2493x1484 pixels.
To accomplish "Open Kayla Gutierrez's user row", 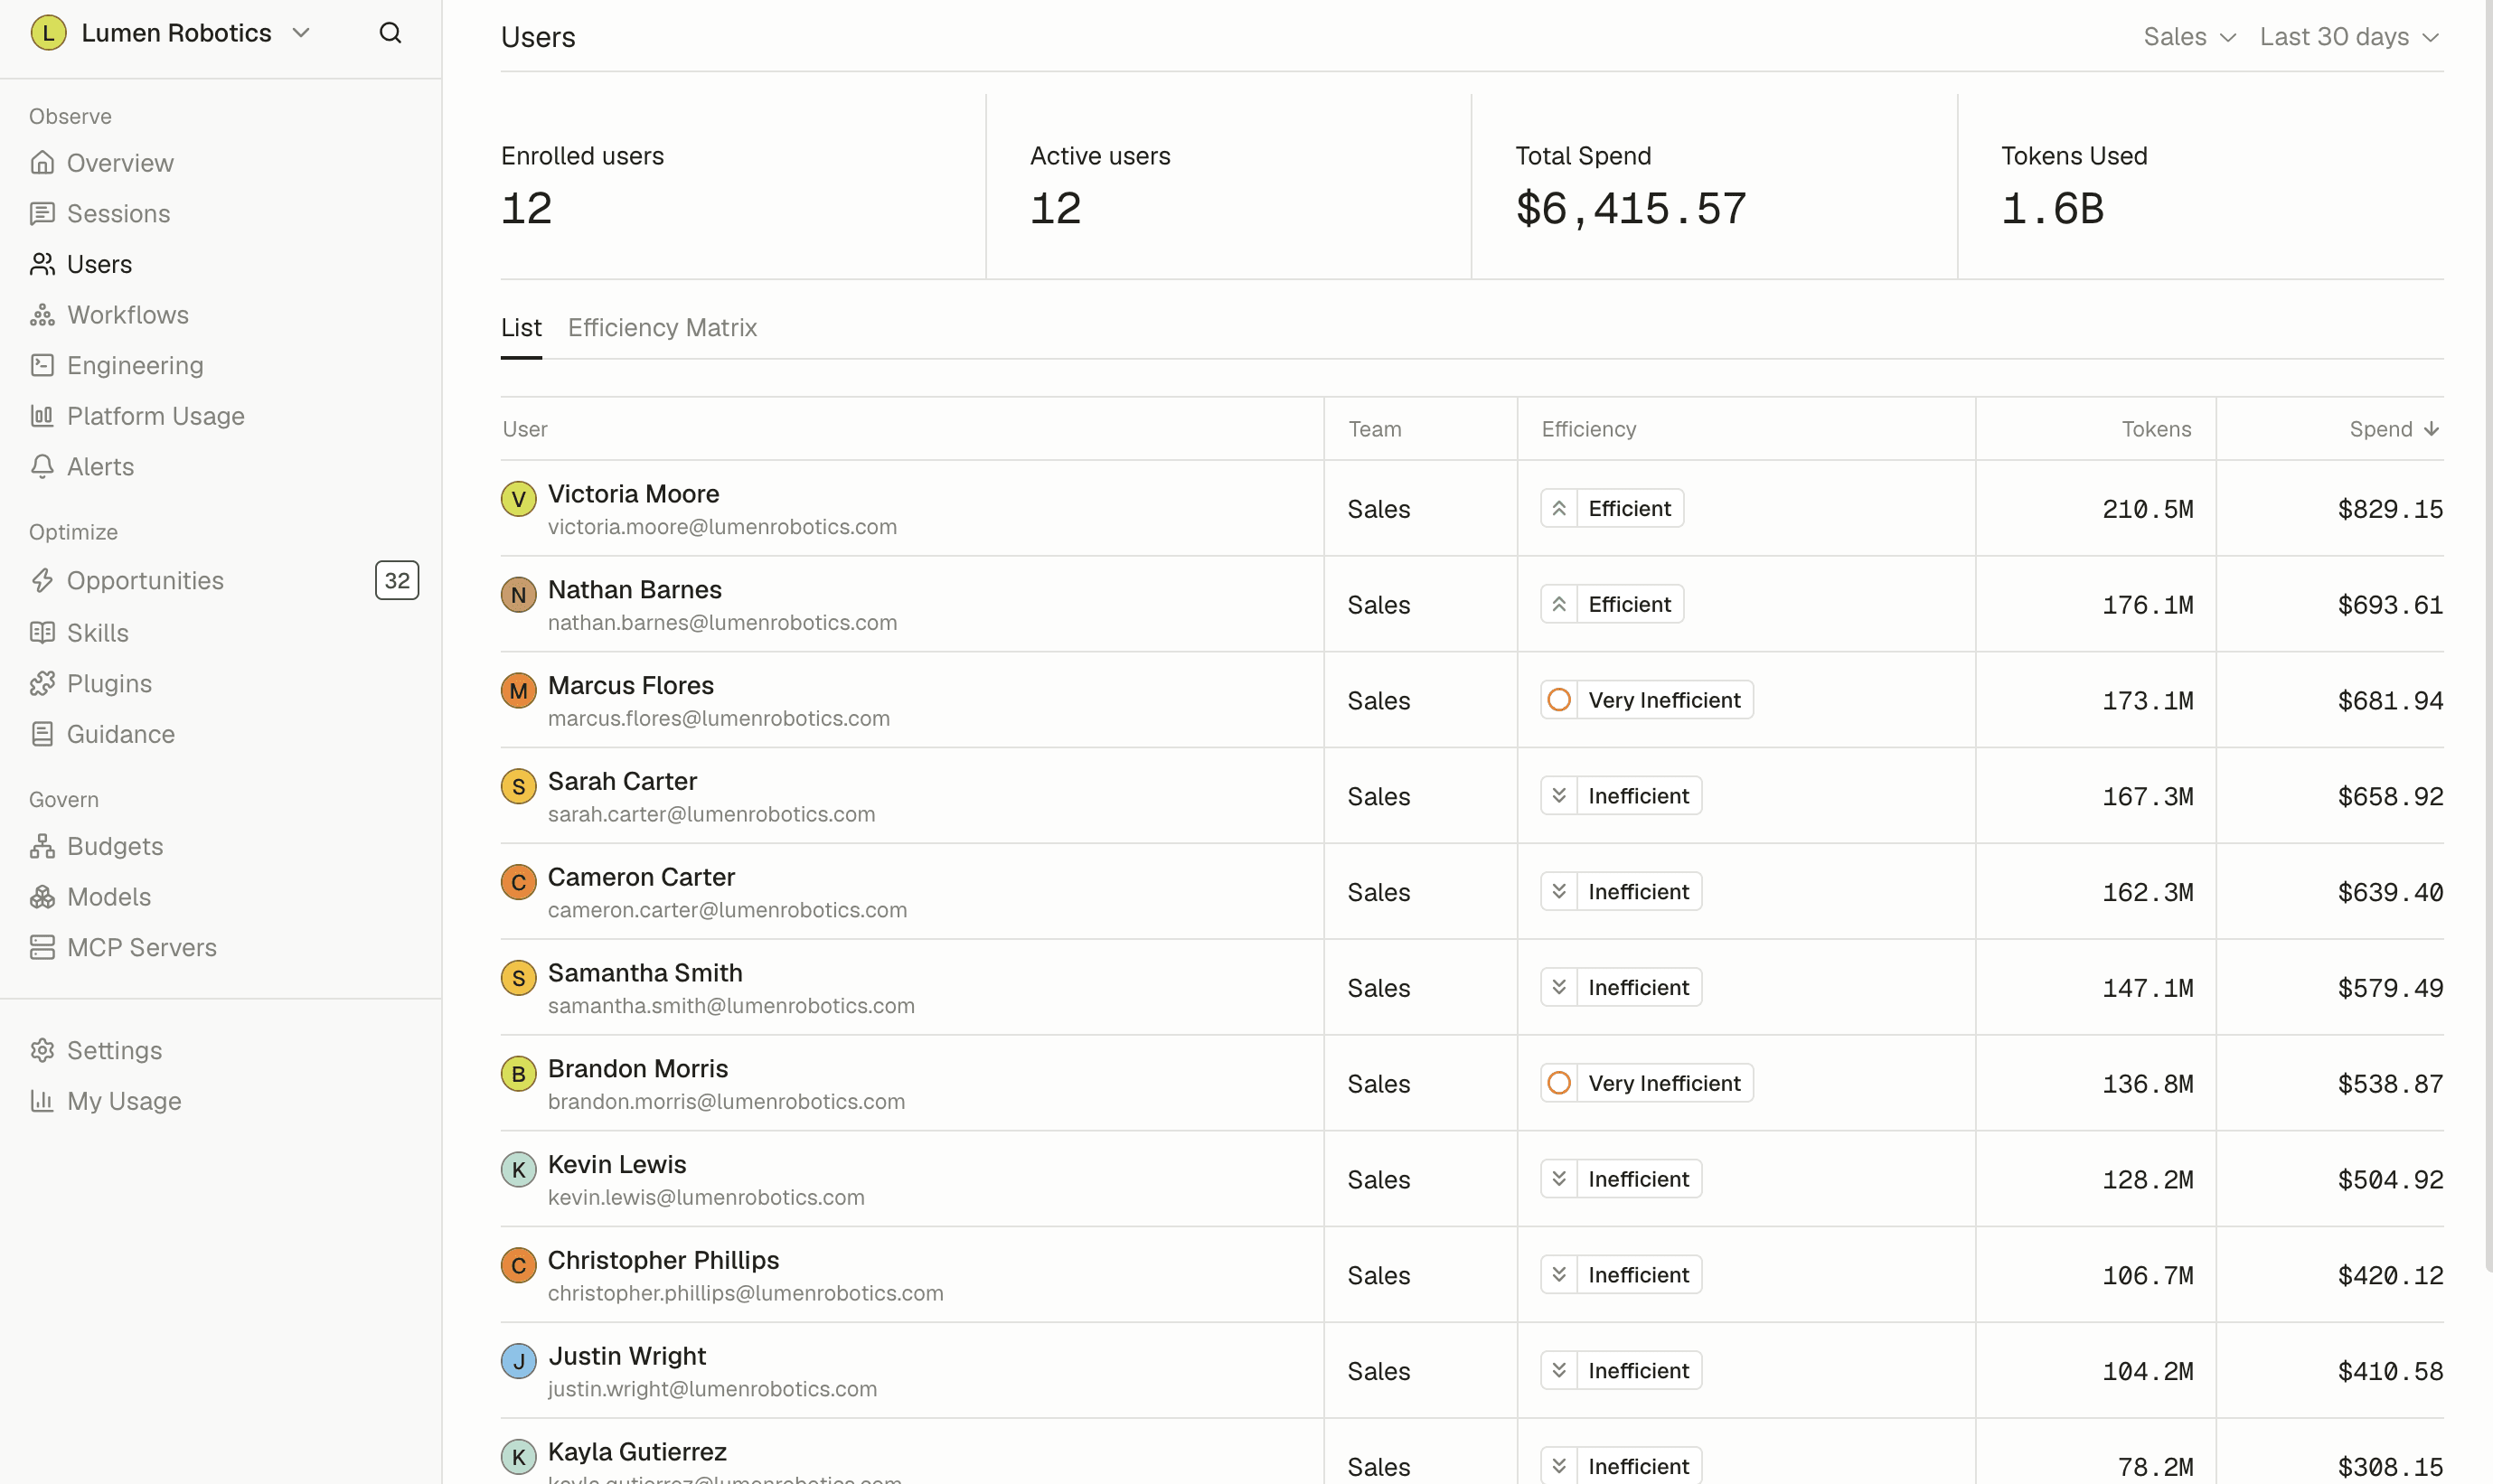I will click(x=1472, y=1452).
